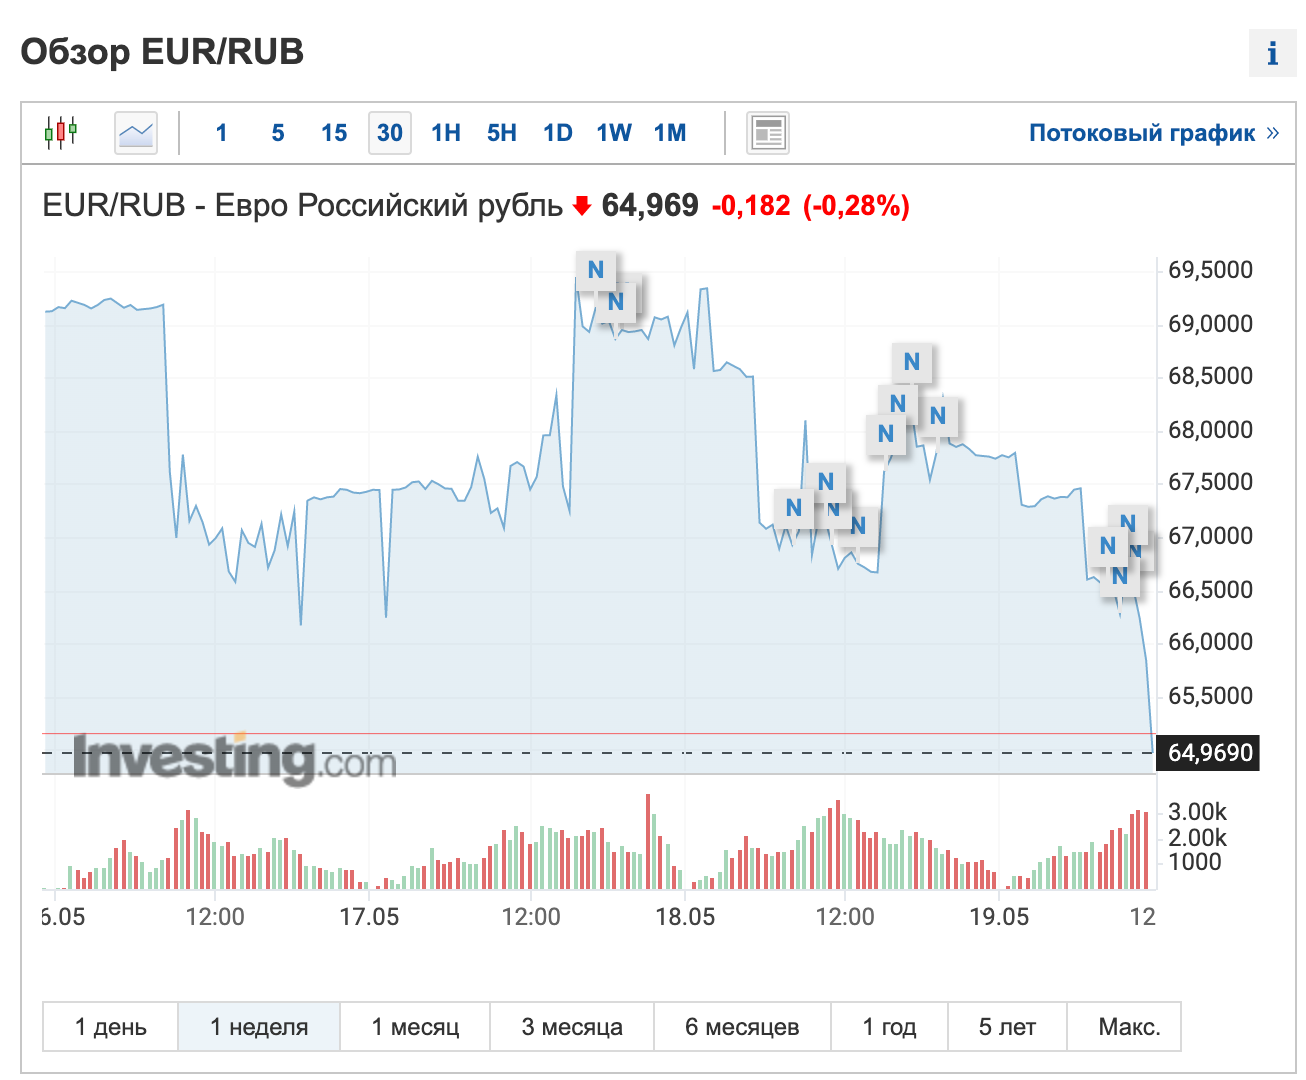Image resolution: width=1306 pixels, height=1080 pixels.
Task: Pick the 1D interval
Action: 558,133
